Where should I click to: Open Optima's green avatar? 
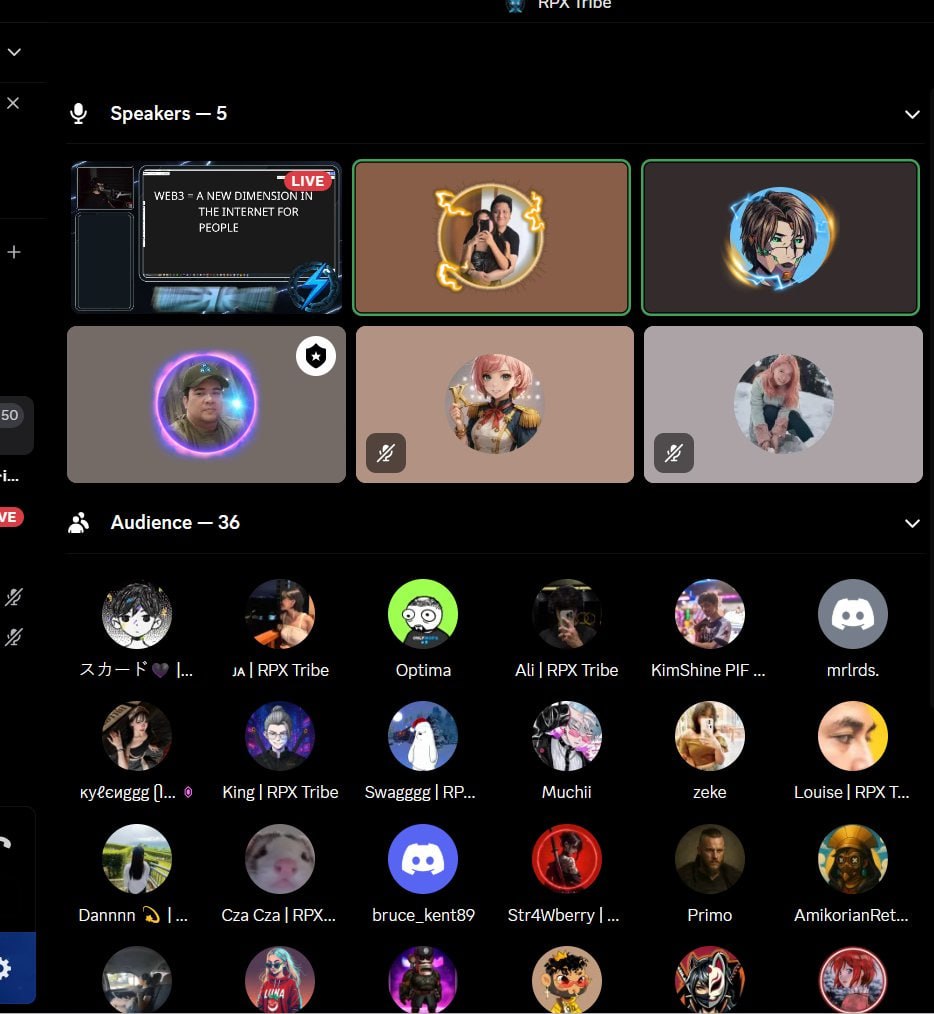click(x=423, y=614)
